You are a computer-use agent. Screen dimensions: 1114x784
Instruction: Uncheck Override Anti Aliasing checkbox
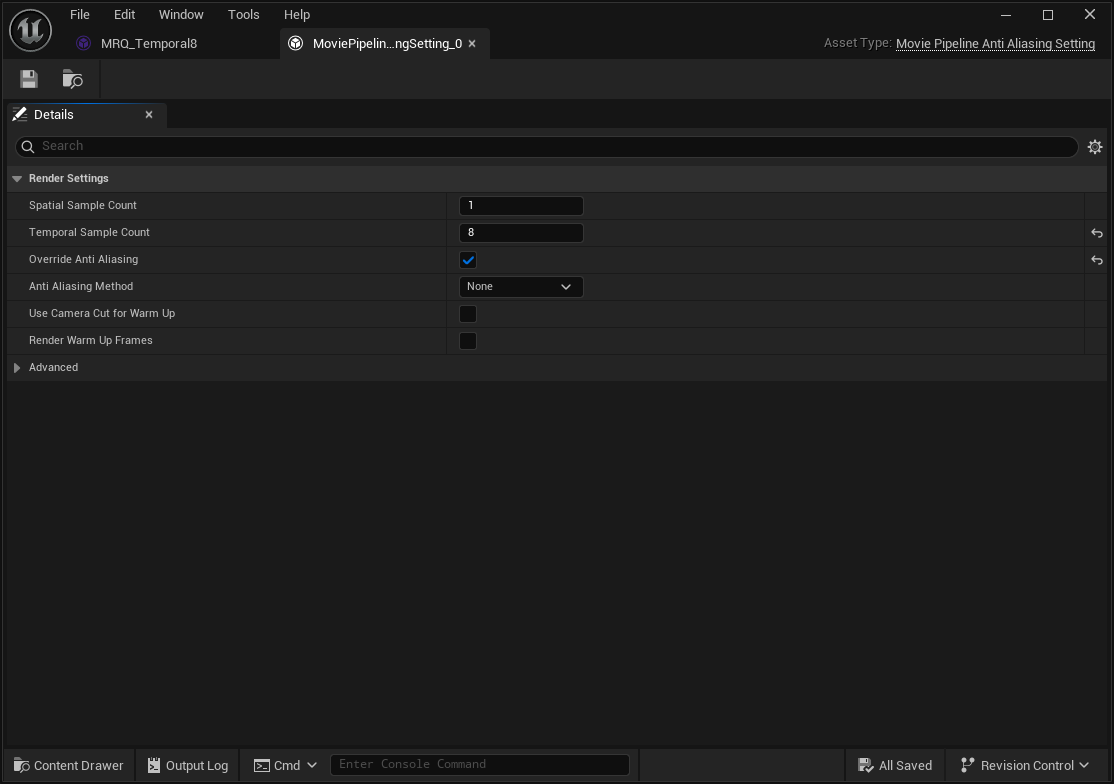467,260
